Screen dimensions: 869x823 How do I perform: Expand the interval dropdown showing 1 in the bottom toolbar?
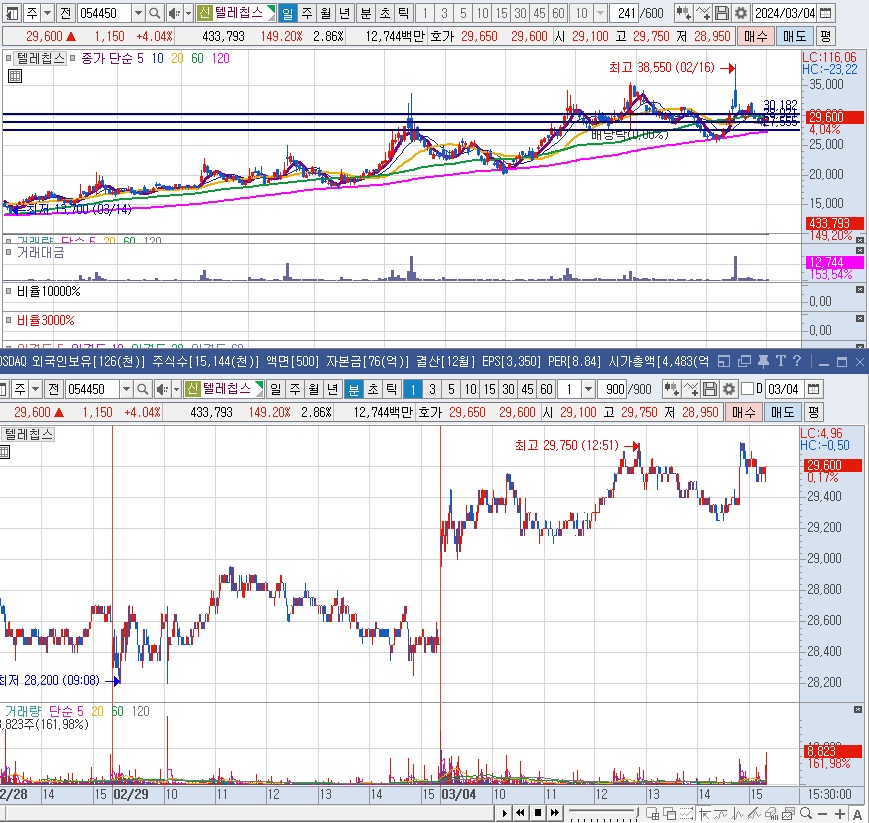point(588,389)
